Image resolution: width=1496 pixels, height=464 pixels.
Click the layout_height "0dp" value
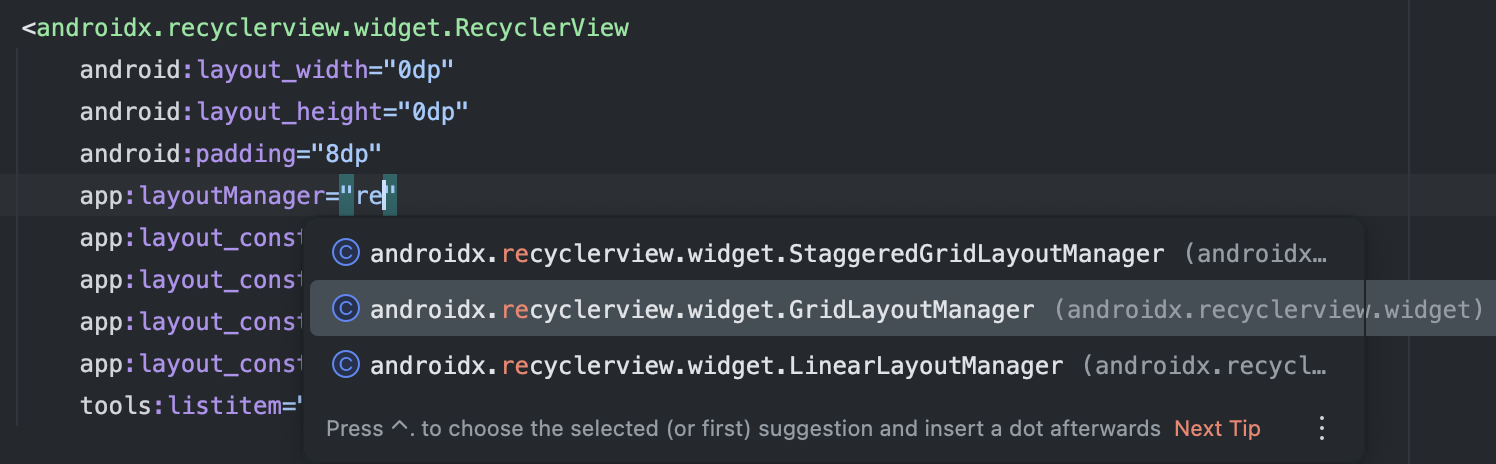click(434, 112)
